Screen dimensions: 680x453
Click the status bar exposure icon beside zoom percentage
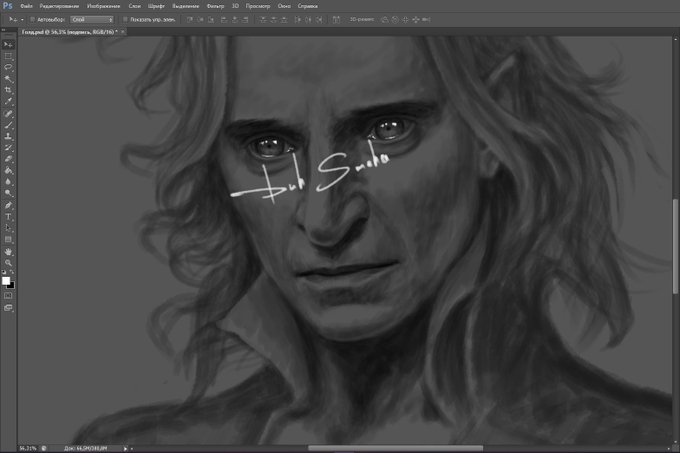[44, 448]
